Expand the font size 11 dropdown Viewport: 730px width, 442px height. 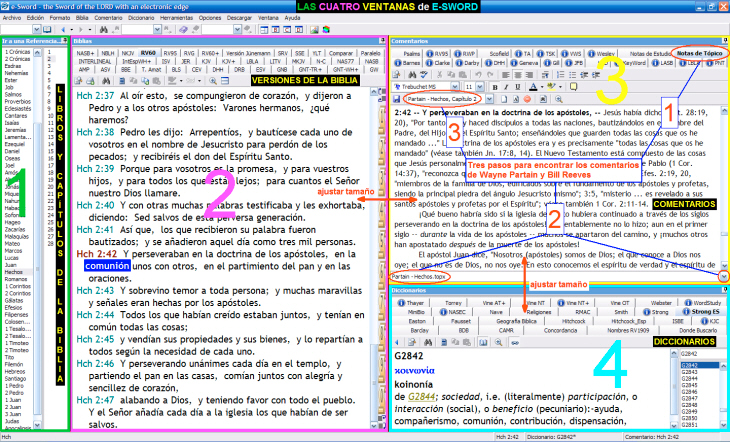tap(480, 87)
